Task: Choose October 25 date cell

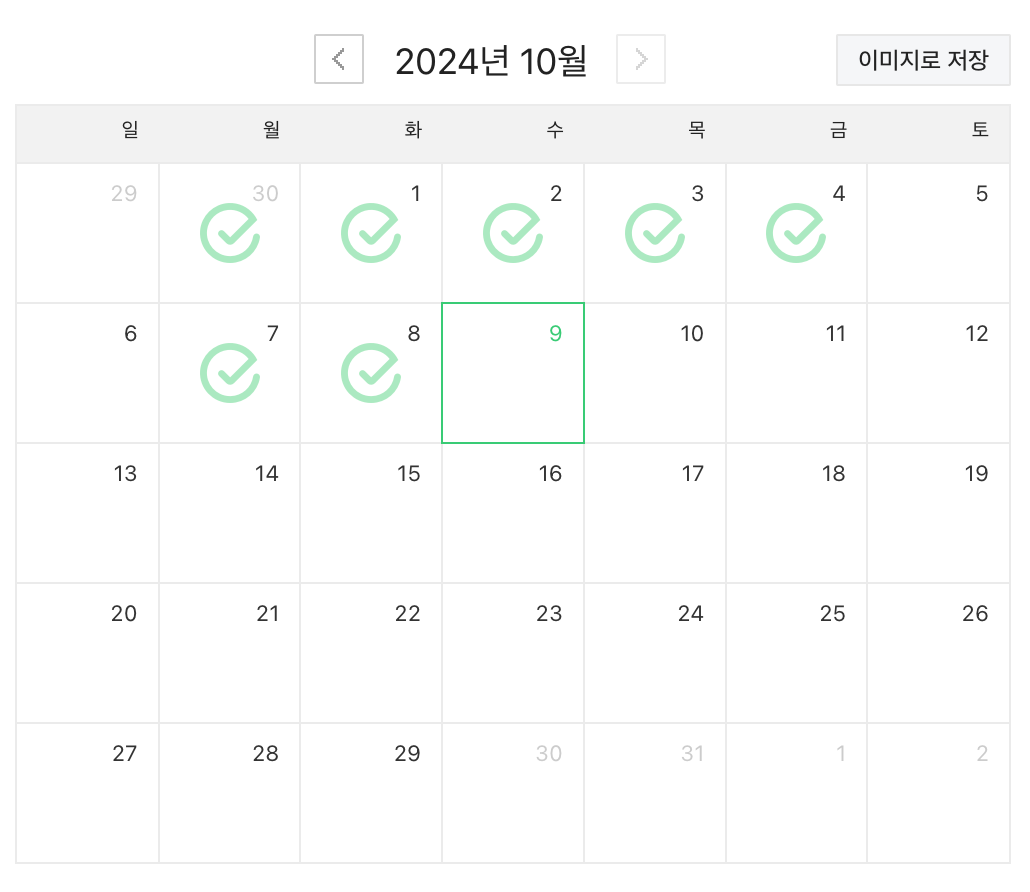Action: pos(796,653)
